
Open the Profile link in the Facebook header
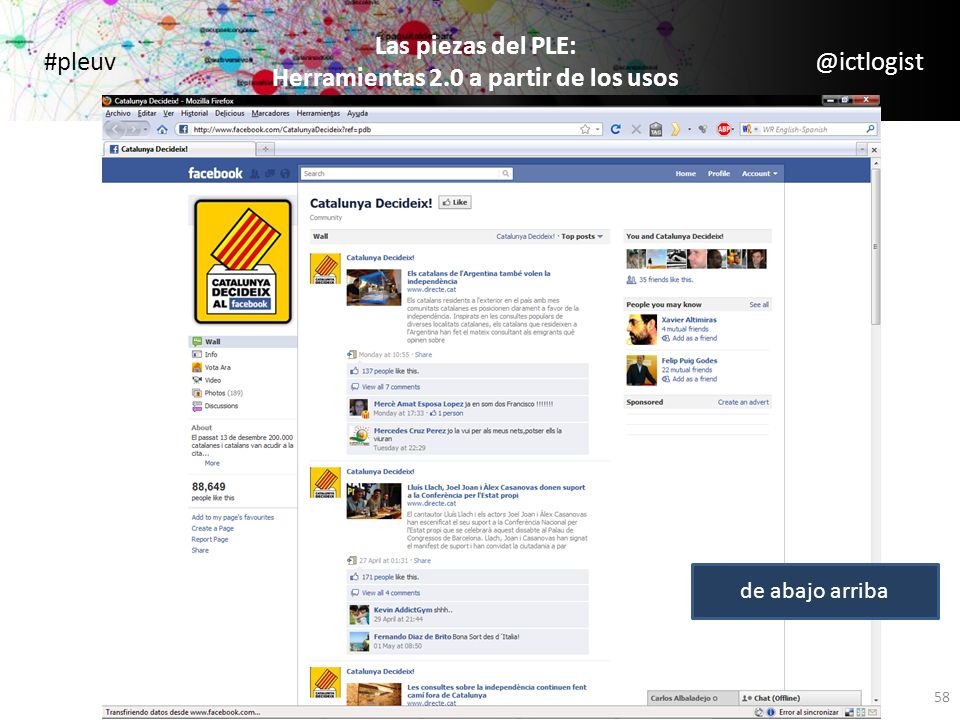pos(719,174)
